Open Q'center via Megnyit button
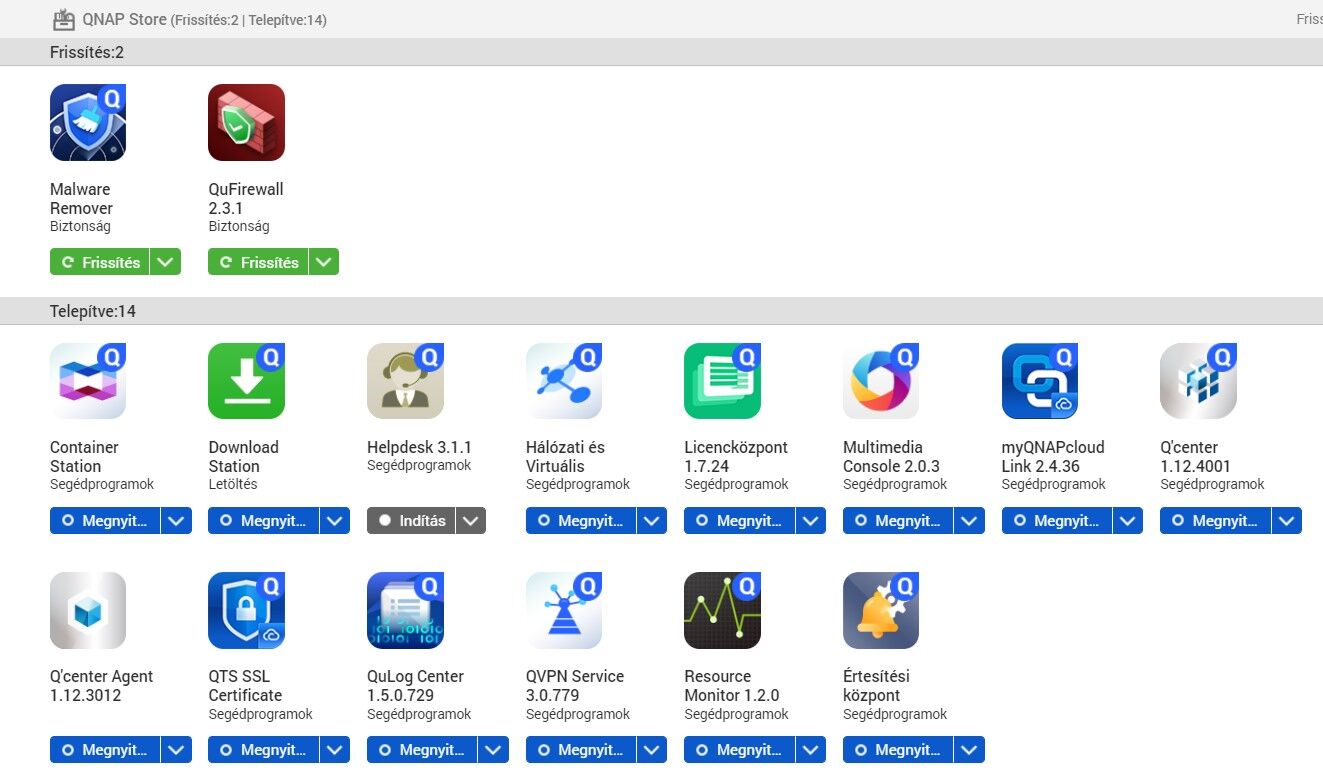1323x773 pixels. tap(1215, 521)
